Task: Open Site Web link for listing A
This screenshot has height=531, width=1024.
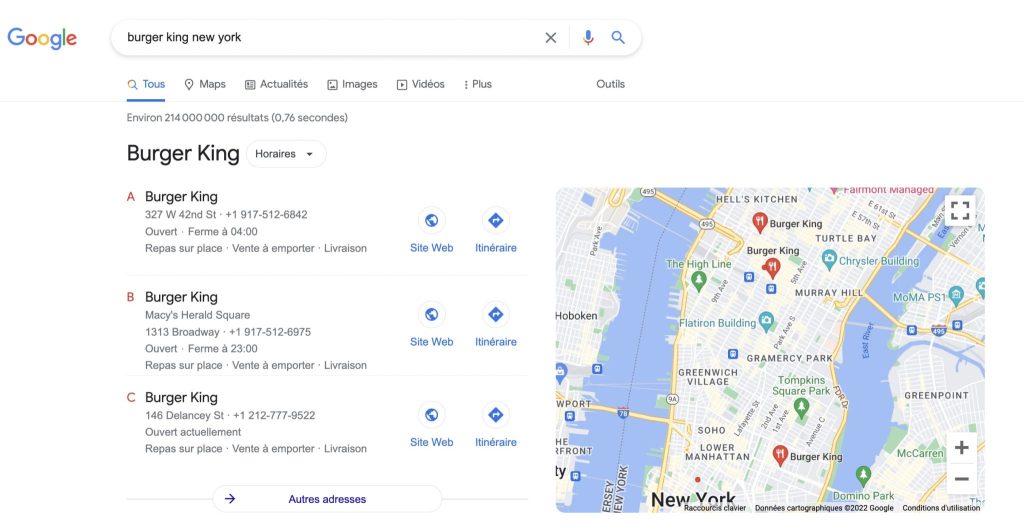Action: [431, 248]
